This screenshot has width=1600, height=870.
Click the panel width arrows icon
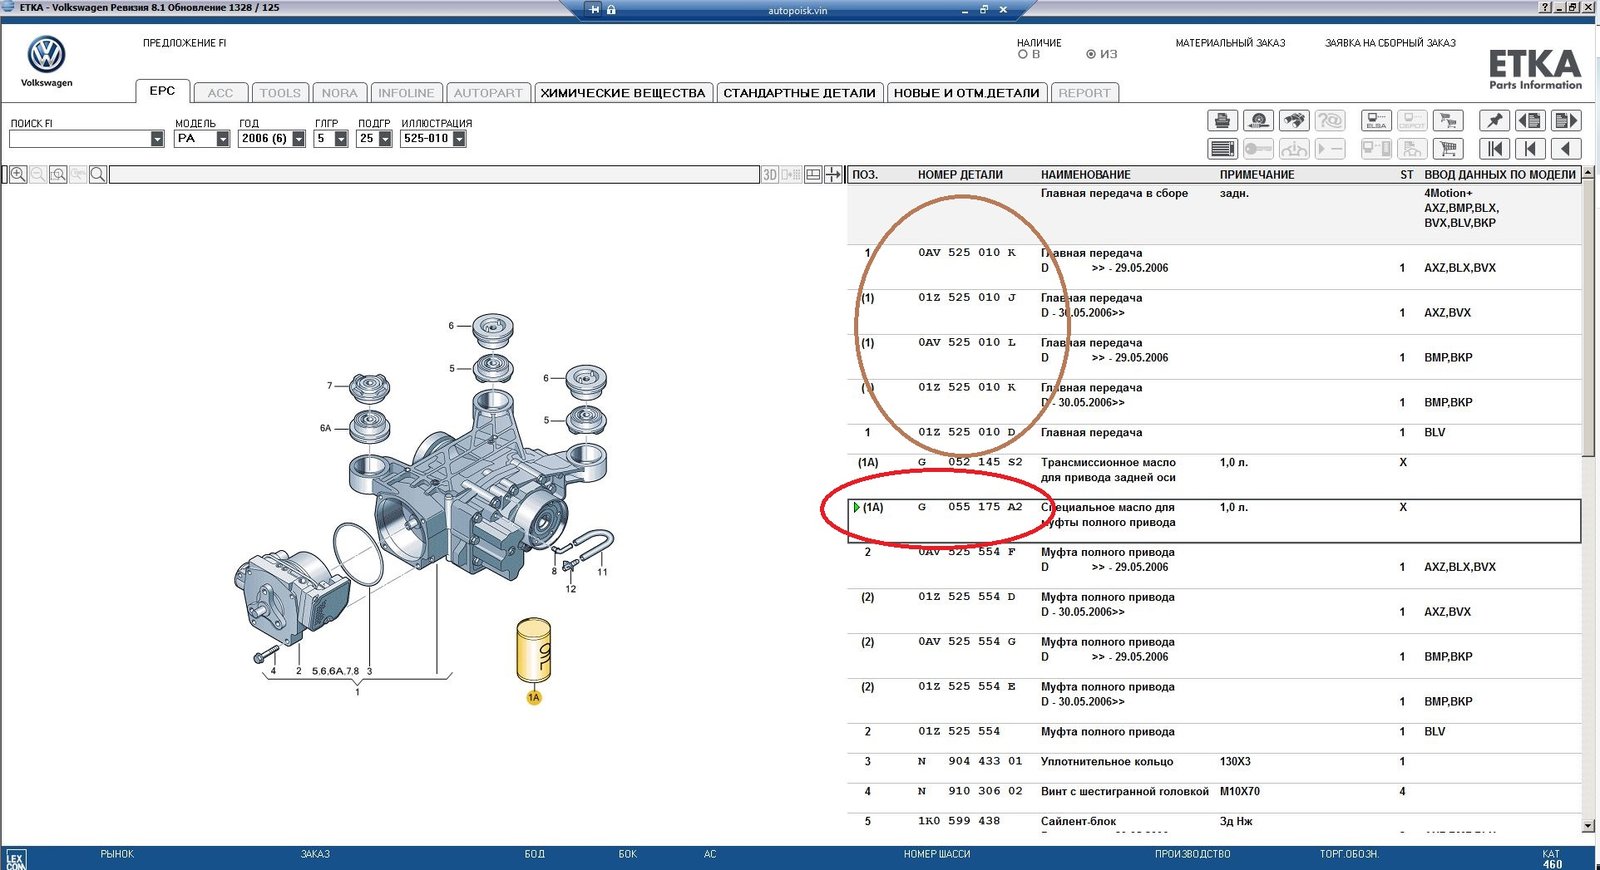pos(833,175)
